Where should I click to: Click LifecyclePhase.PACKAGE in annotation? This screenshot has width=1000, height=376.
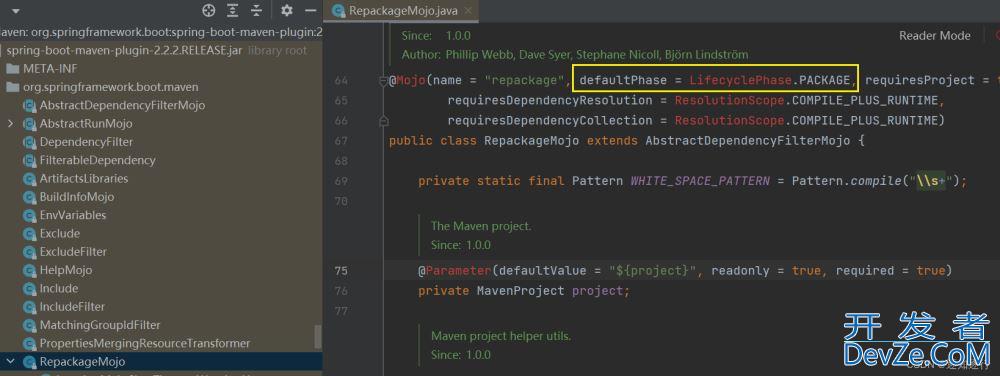coord(770,80)
